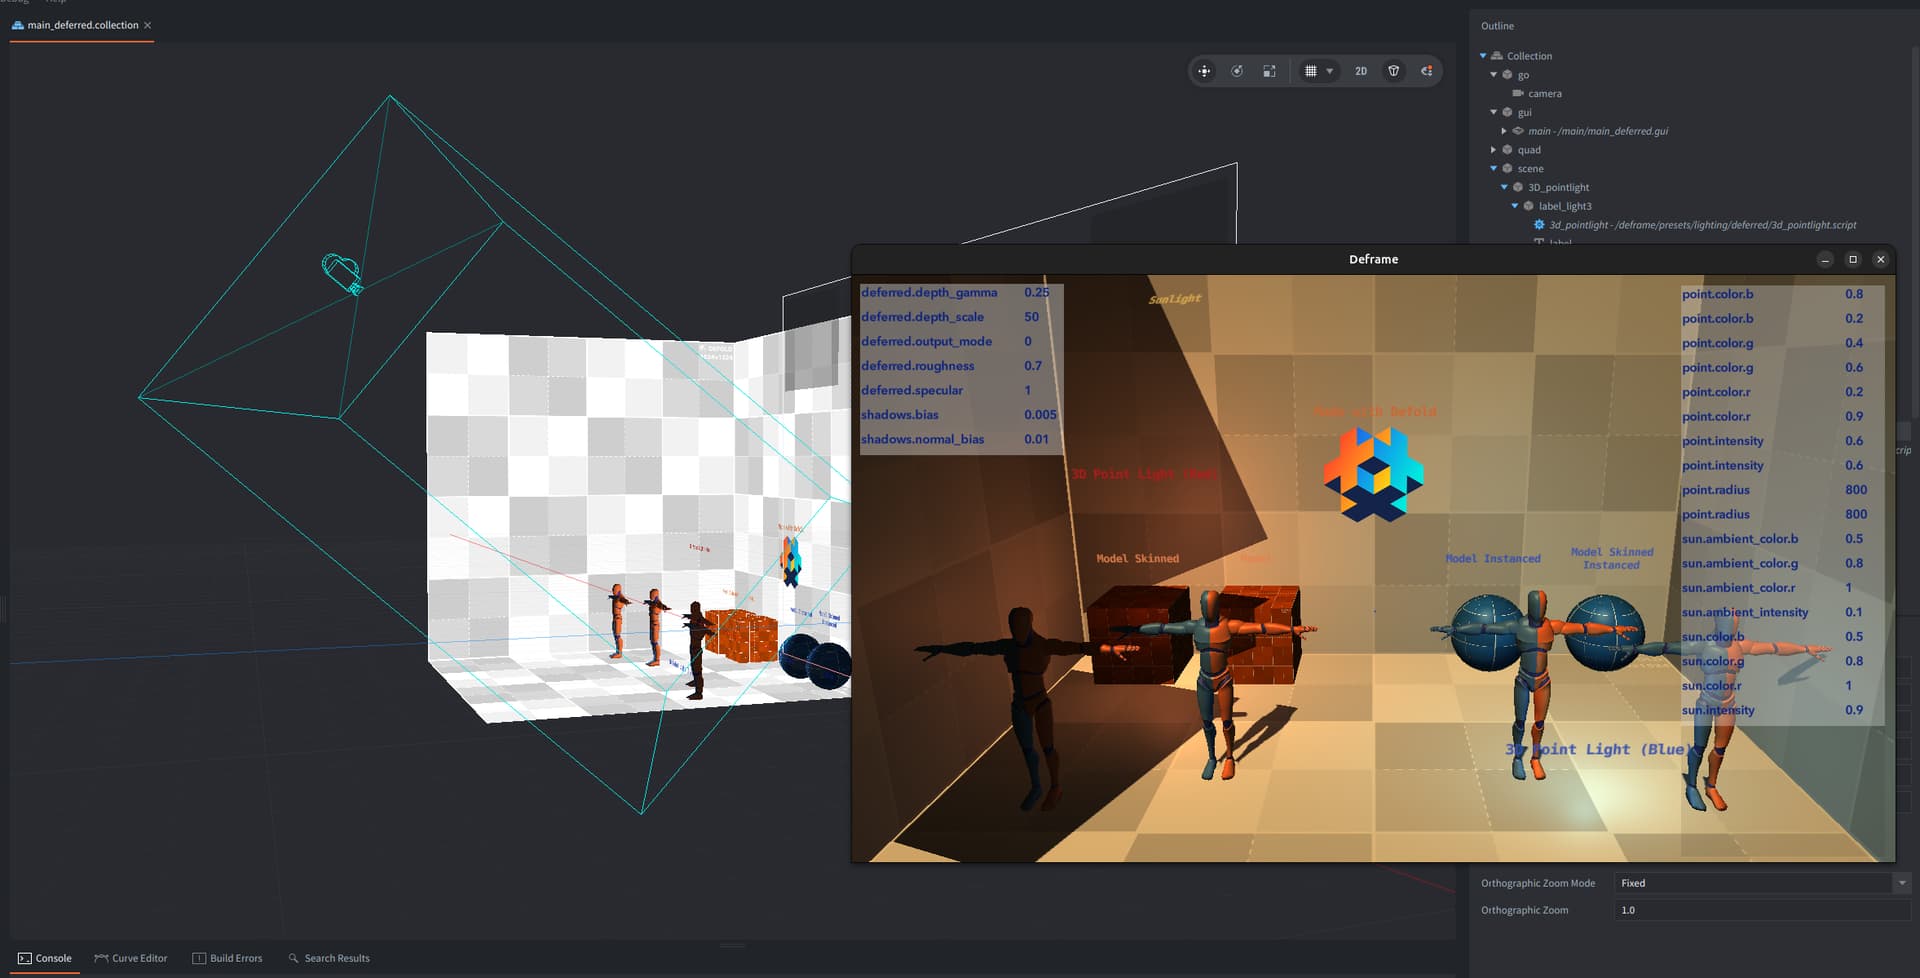
Task: Open the Build Errors tab
Action: 227,958
